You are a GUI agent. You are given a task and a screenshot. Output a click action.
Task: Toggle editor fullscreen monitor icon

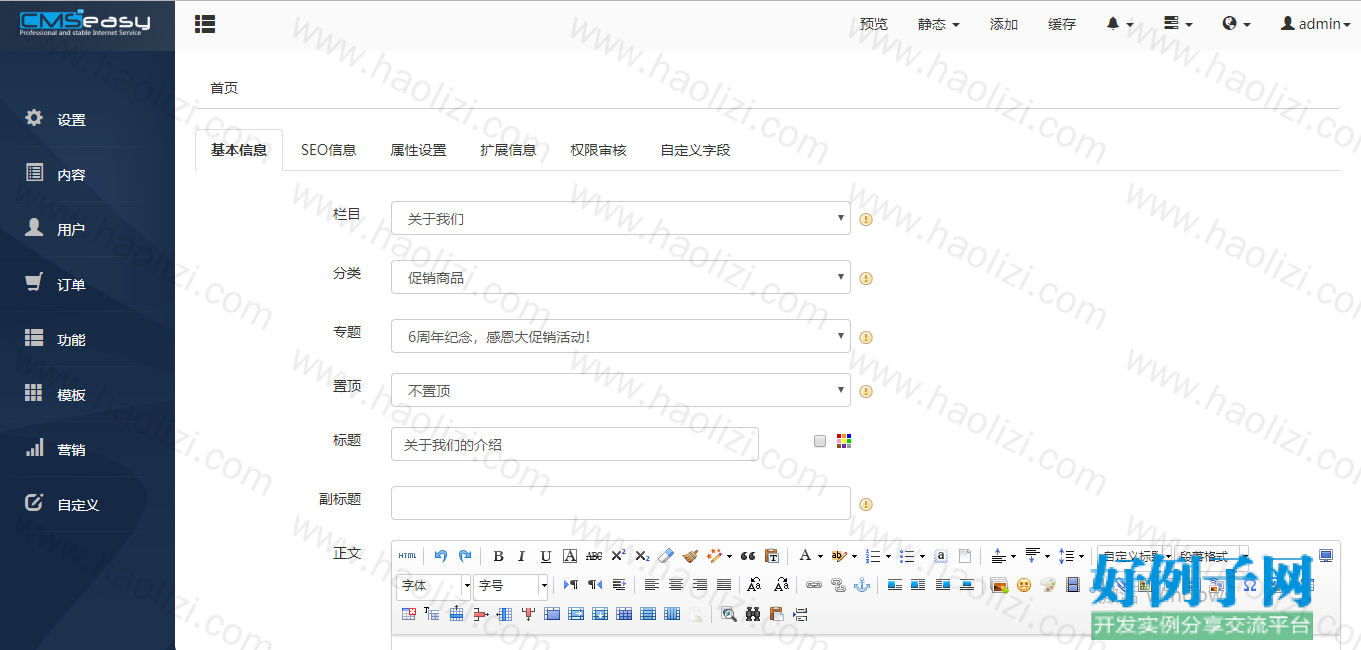click(1326, 556)
